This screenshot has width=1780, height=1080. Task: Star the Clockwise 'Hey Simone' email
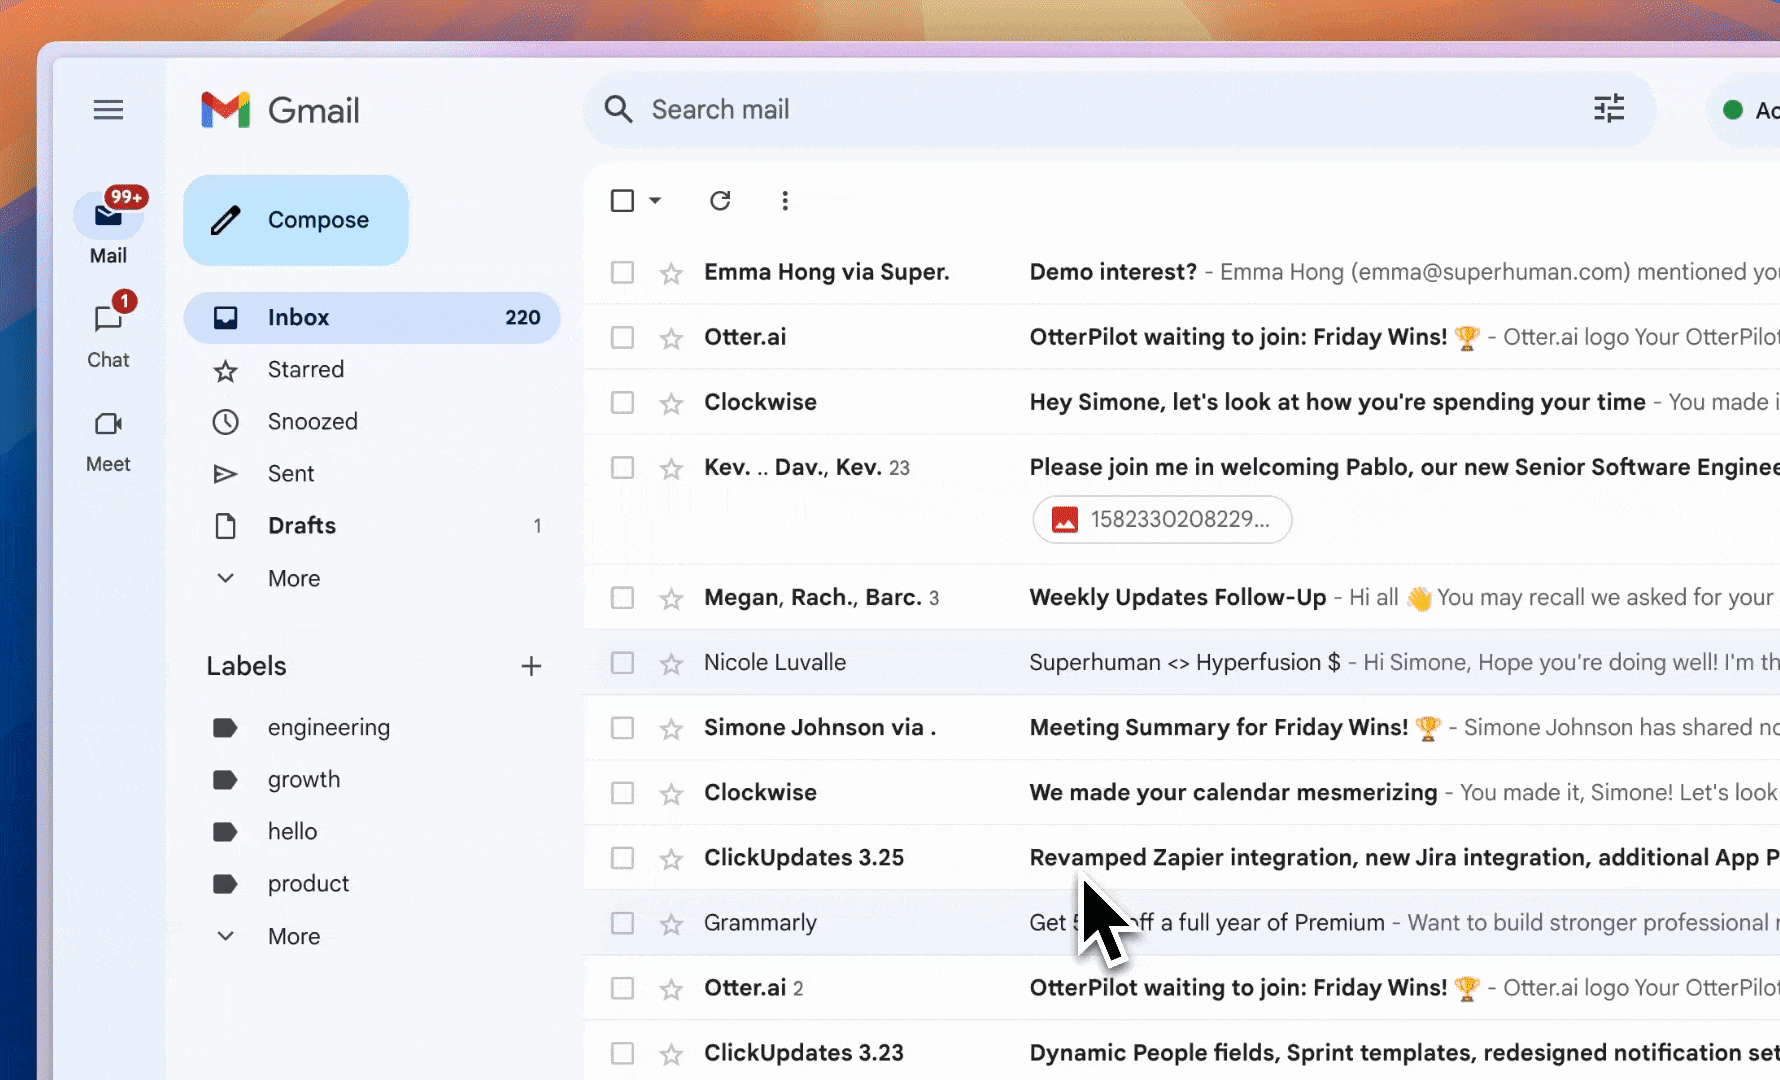[671, 403]
